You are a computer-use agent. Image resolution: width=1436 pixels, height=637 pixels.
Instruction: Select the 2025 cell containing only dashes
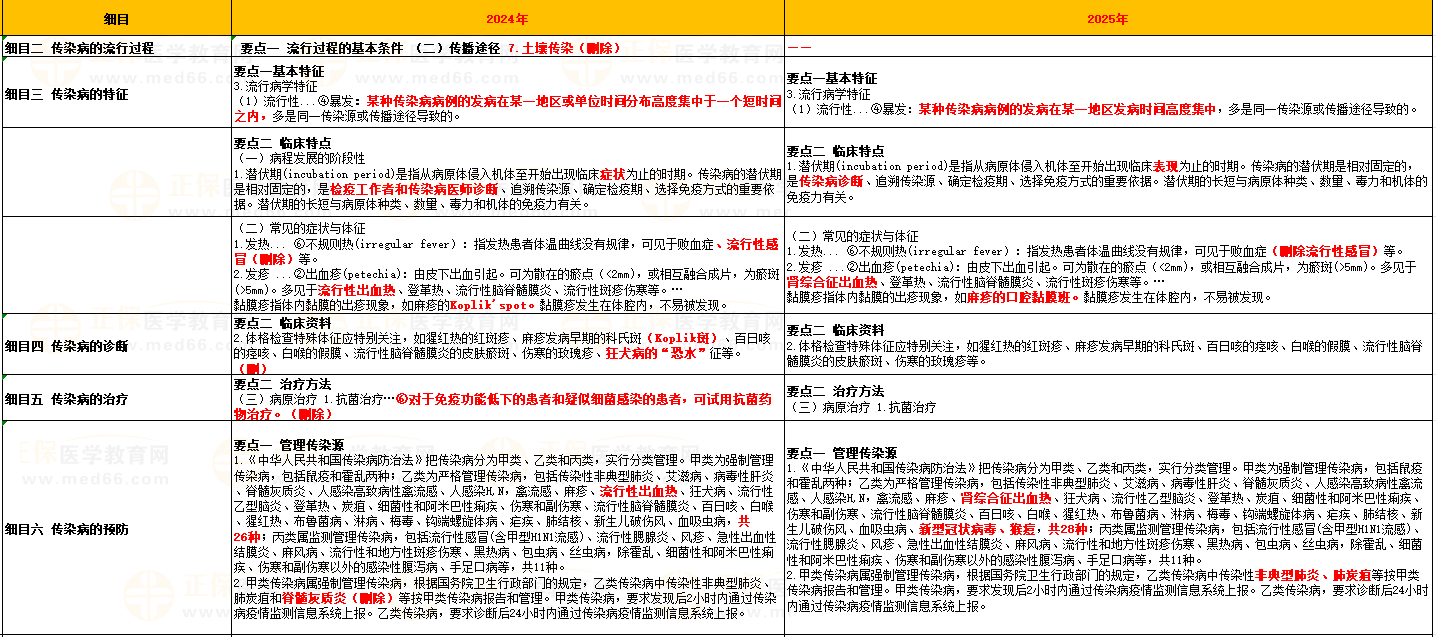point(798,48)
